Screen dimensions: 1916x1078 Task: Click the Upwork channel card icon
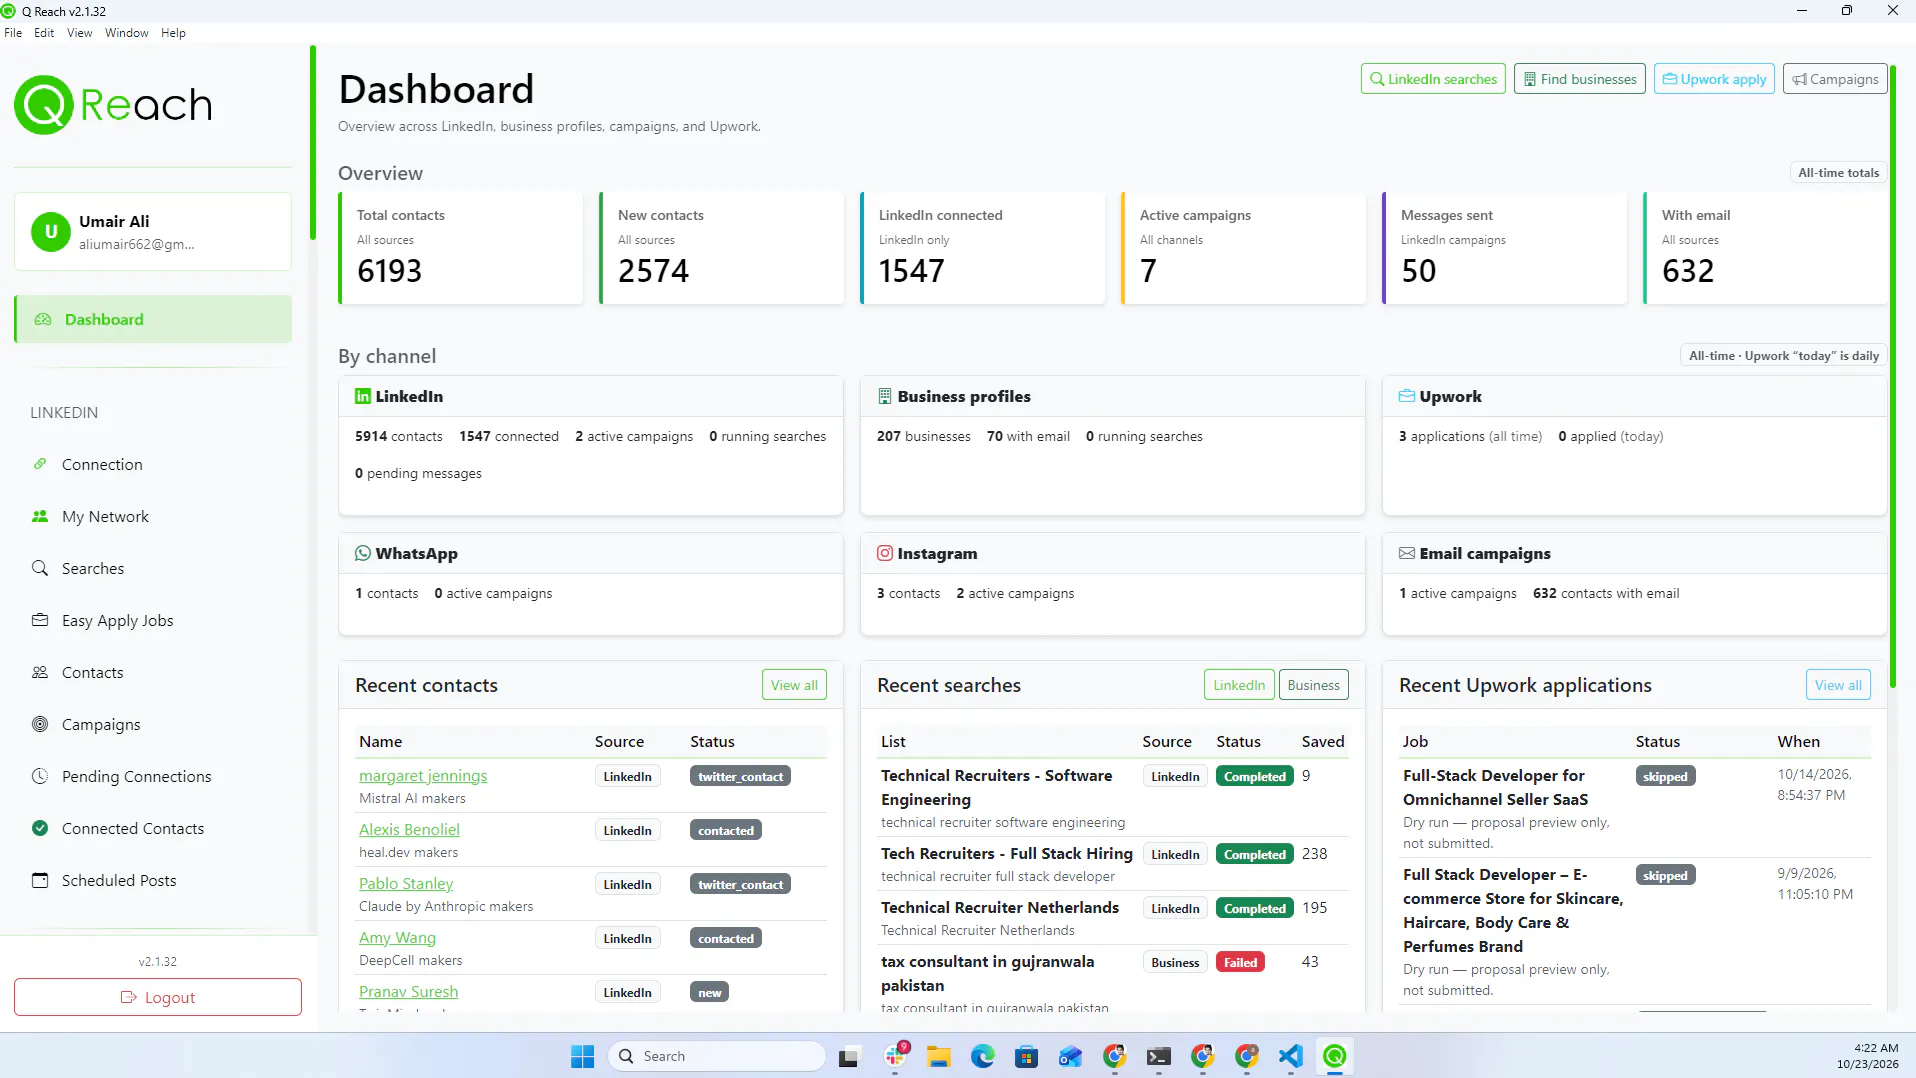(x=1407, y=396)
